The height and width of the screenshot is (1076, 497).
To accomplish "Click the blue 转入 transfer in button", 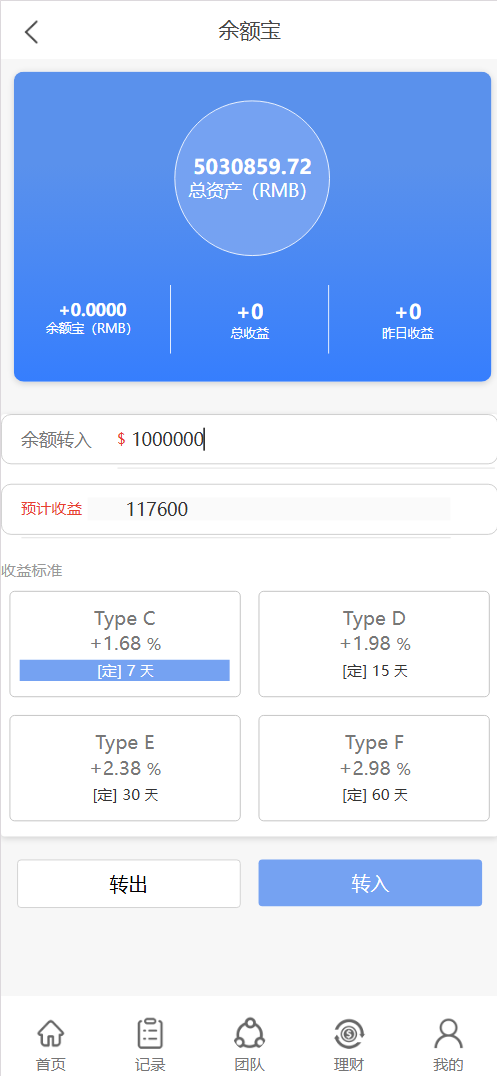I will 370,883.
